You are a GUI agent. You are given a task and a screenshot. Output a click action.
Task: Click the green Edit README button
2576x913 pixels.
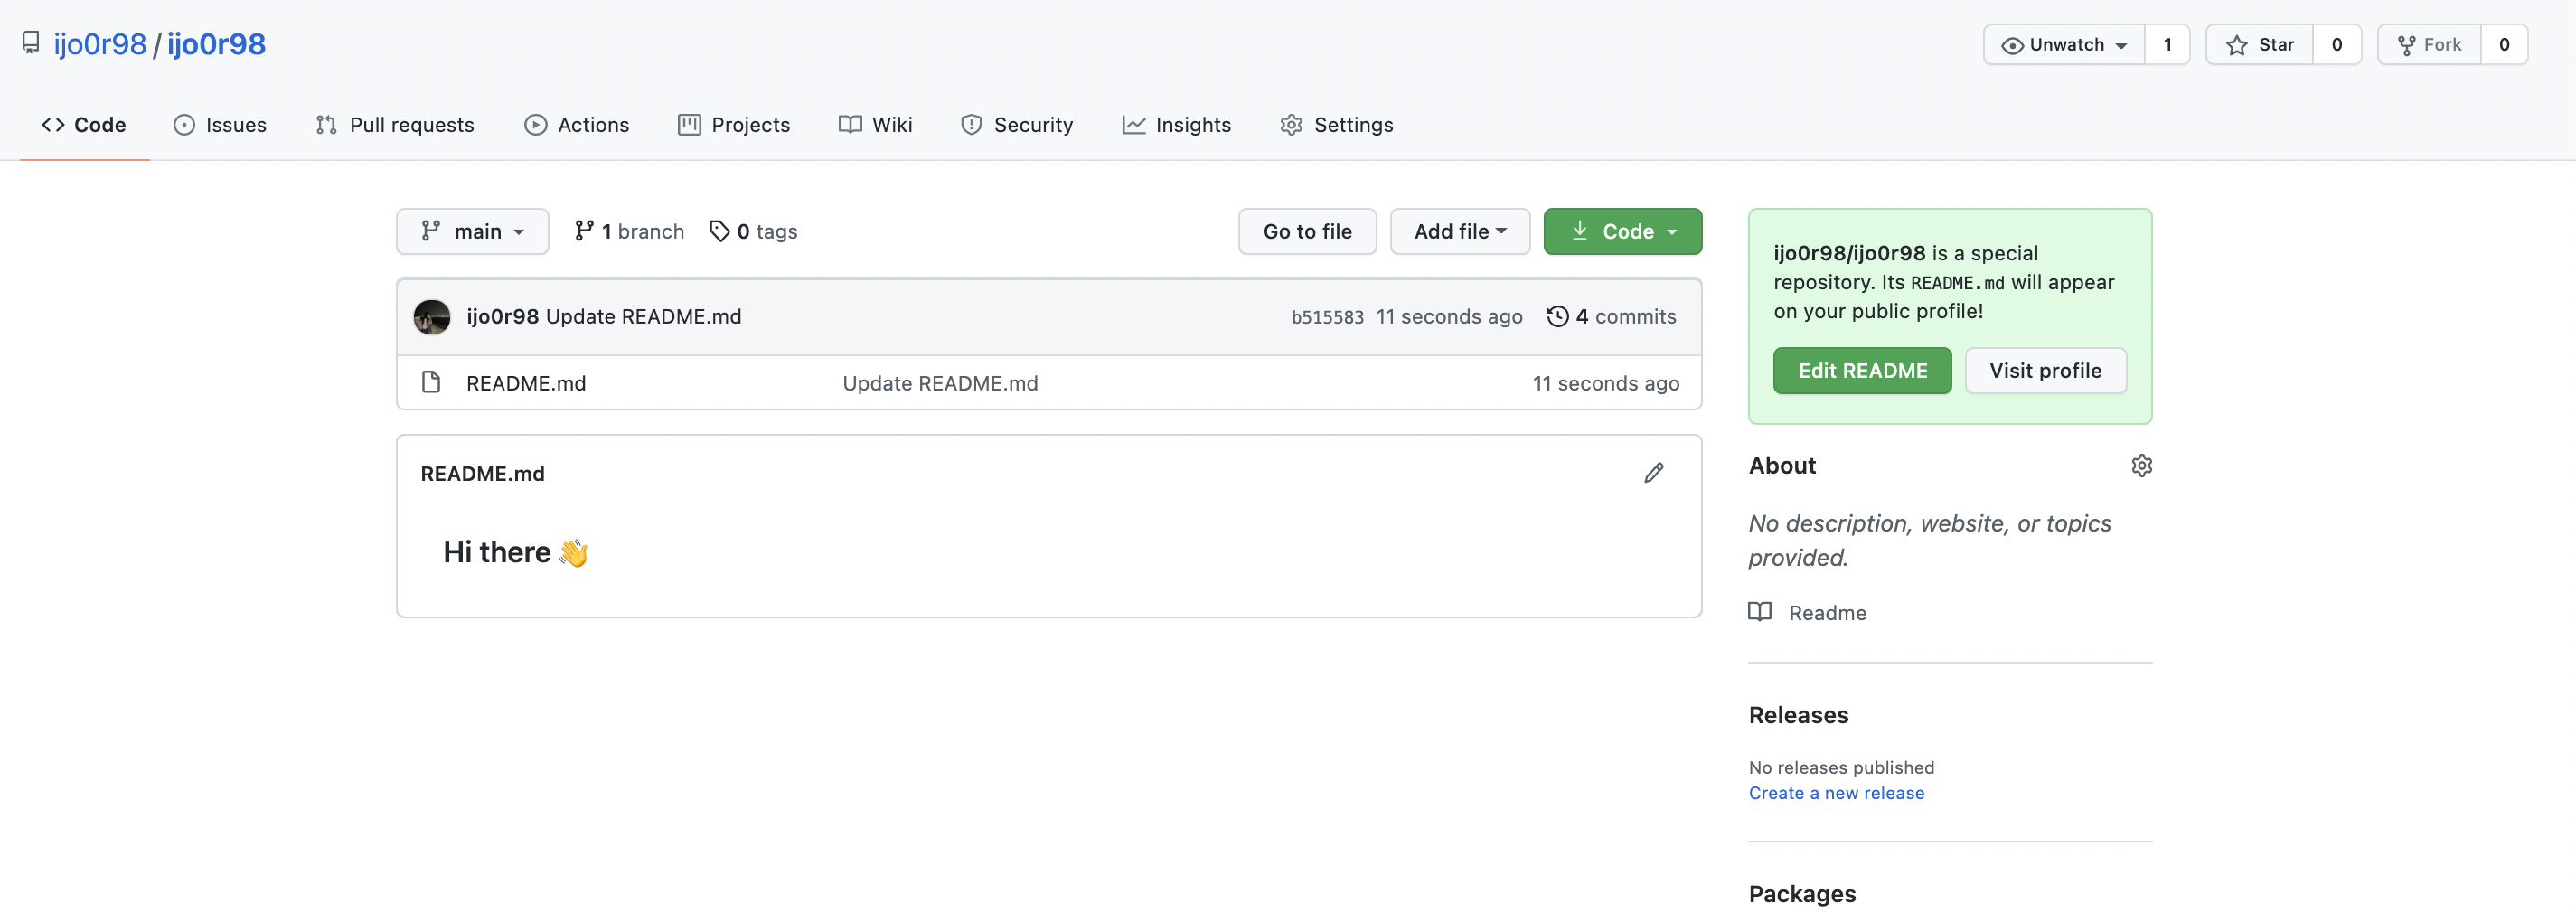(1862, 371)
